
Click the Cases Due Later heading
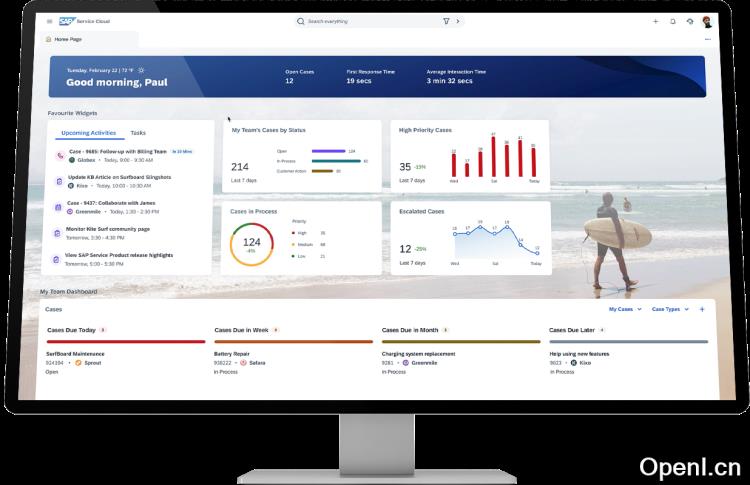[572, 330]
